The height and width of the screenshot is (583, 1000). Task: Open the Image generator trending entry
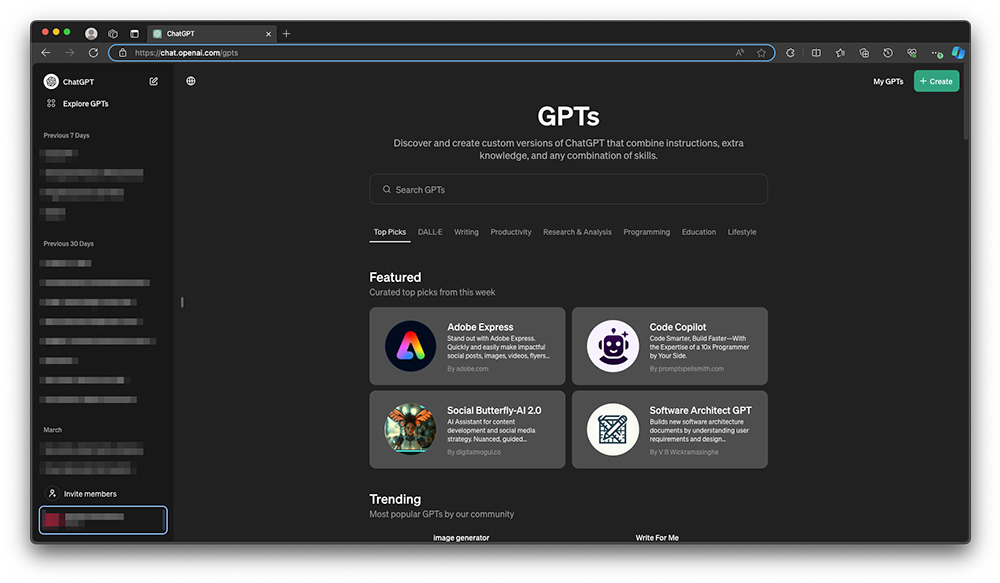click(461, 538)
